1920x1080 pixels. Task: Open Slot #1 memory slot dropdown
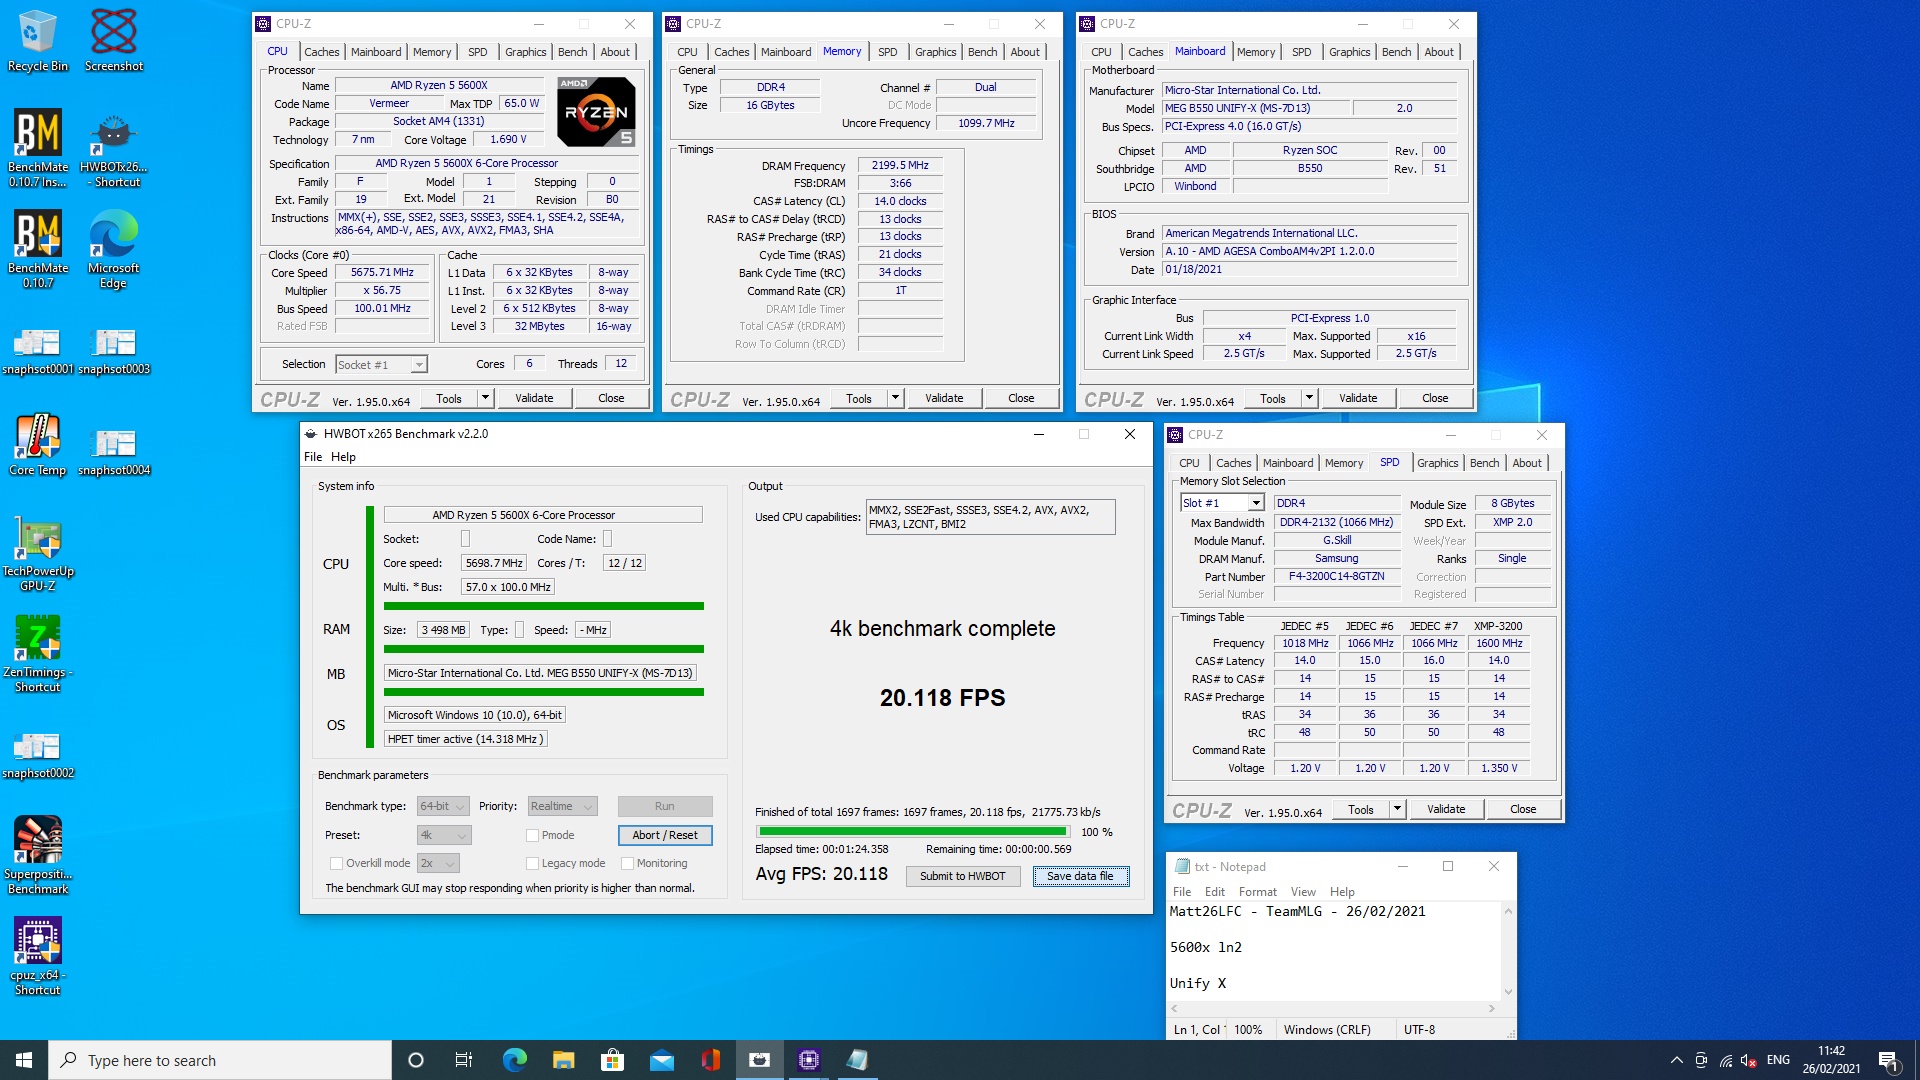coord(1221,503)
